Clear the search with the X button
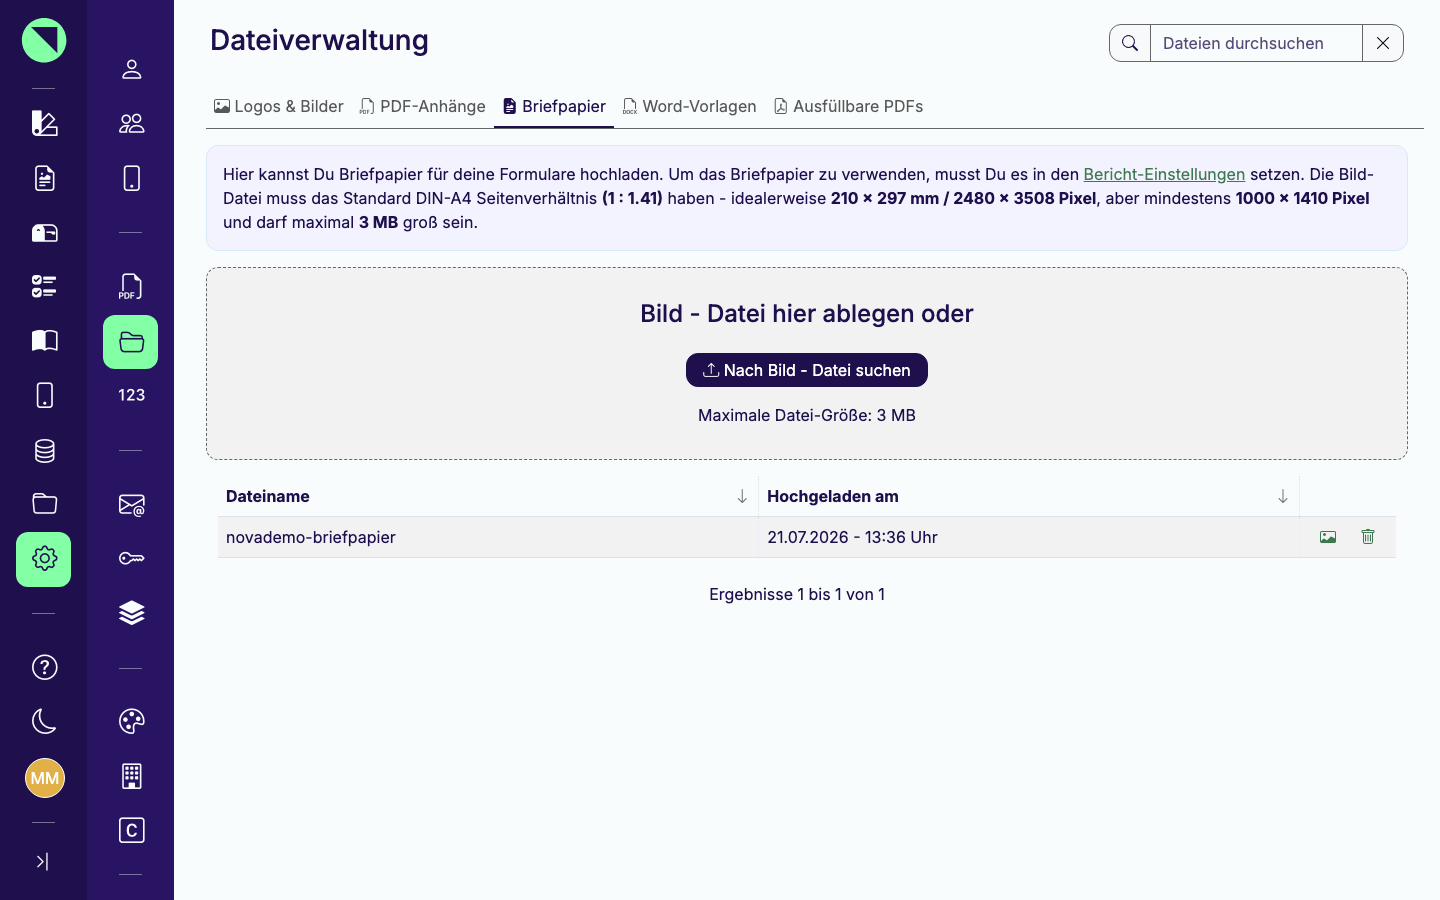This screenshot has width=1440, height=900. [x=1383, y=43]
